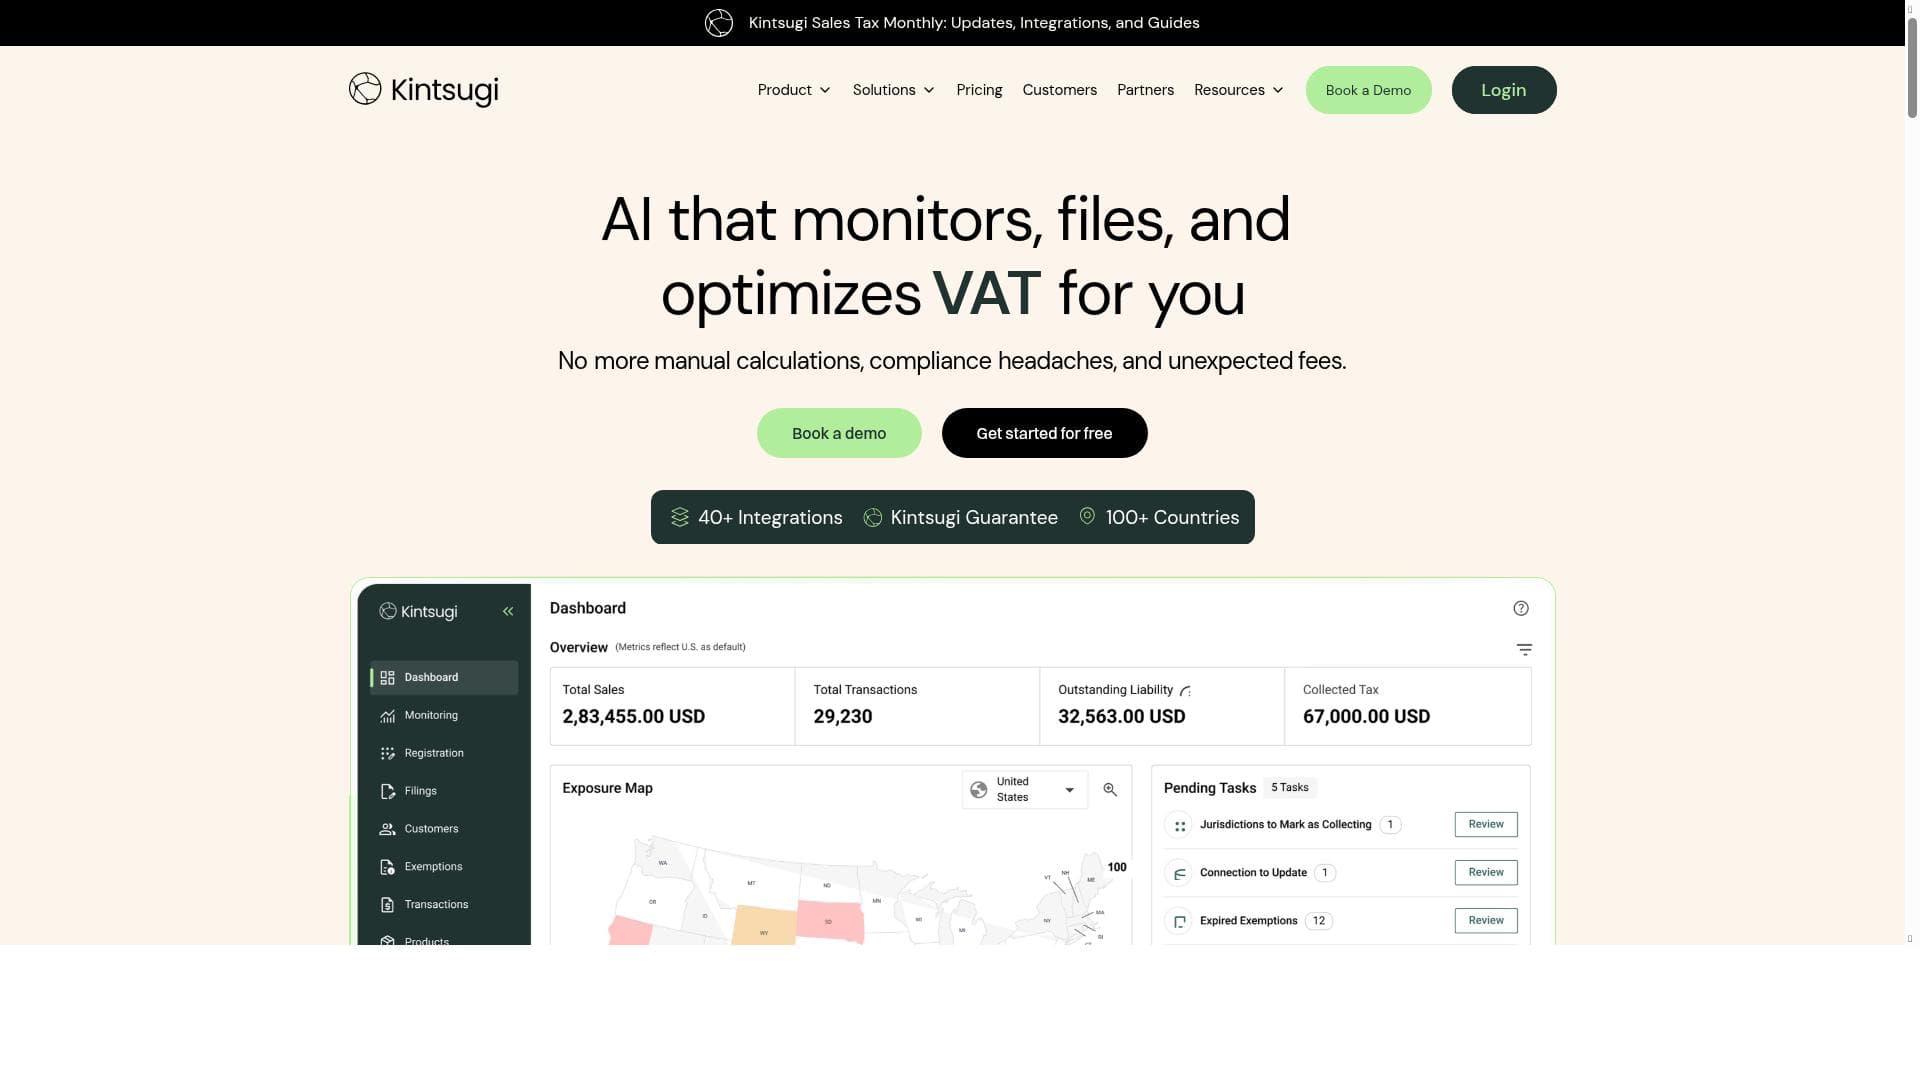Click the Exposure Map zoom magnifier icon
1920x1080 pixels.
[x=1110, y=790]
